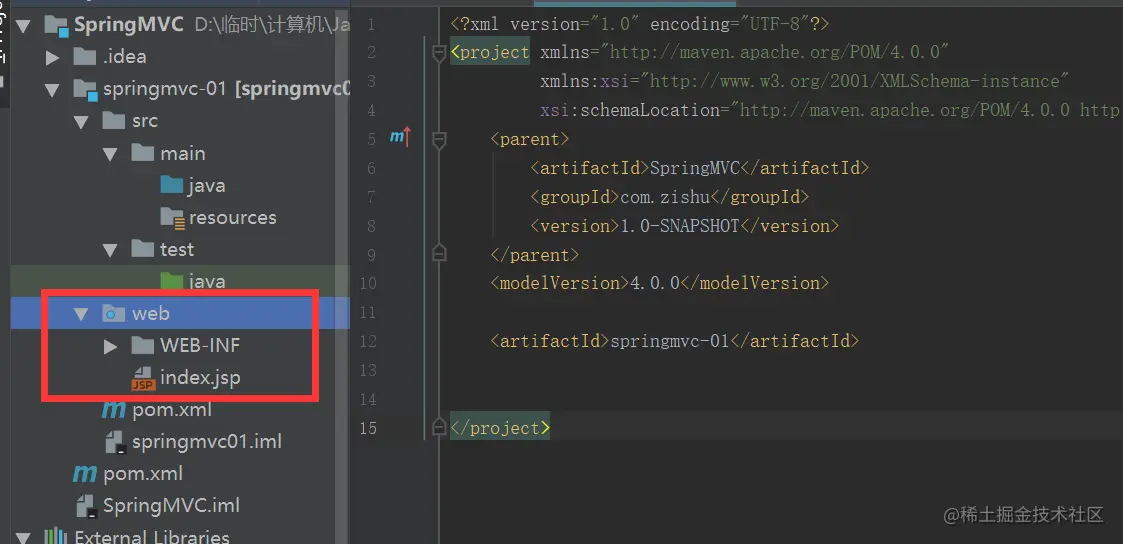The image size is (1123, 544).
Task: Click the web resource folder icon
Action: pos(114,313)
